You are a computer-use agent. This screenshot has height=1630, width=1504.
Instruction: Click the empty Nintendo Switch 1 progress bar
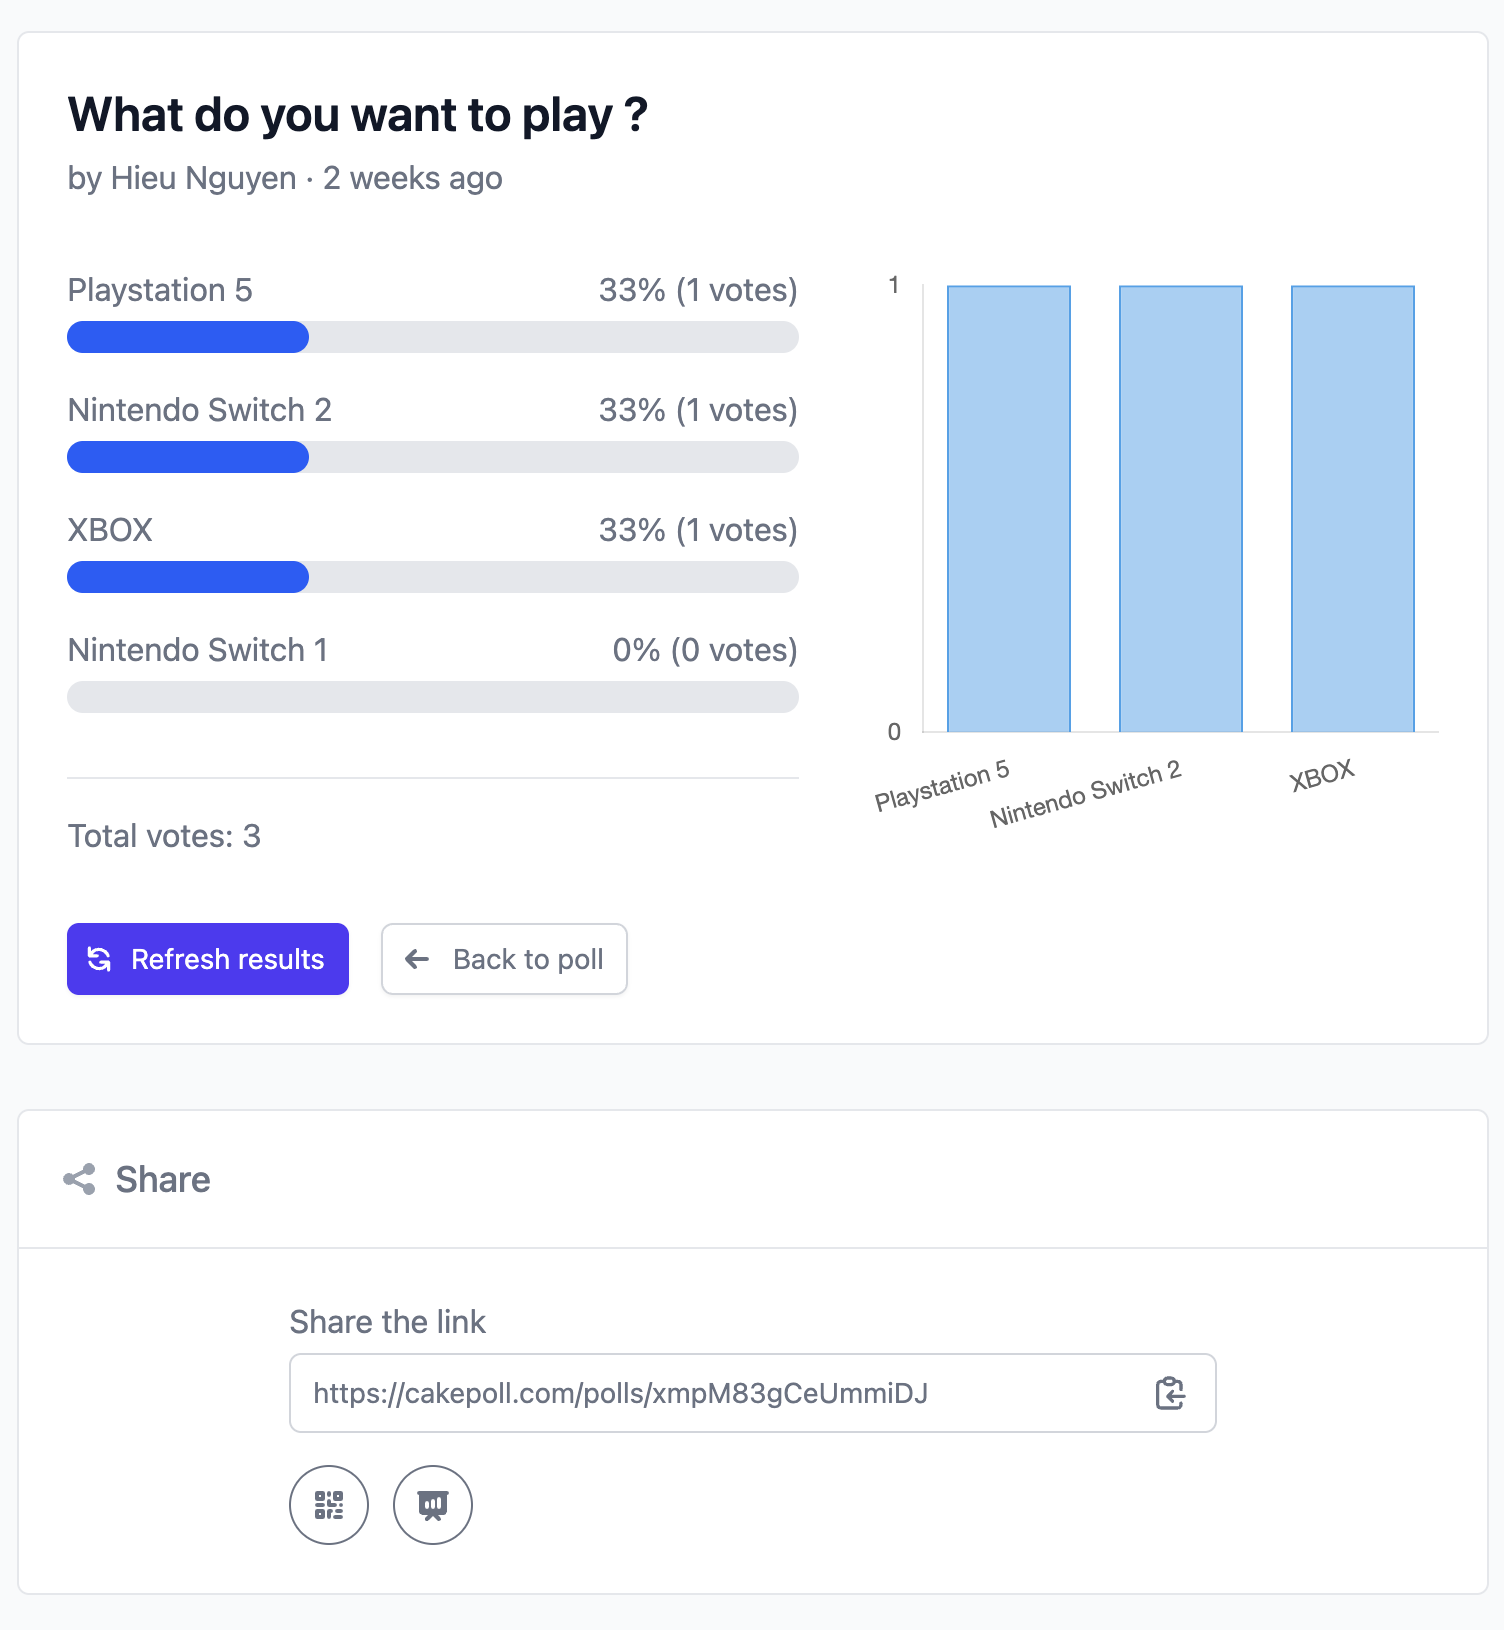pos(432,697)
